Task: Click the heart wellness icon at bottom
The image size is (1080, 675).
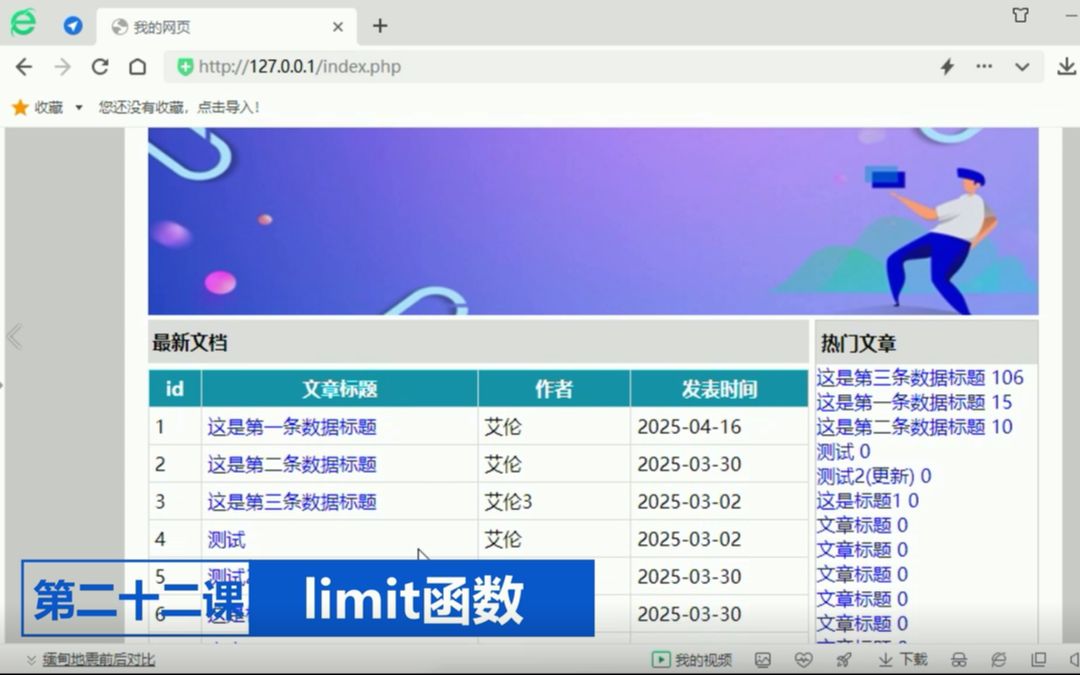Action: coord(803,660)
